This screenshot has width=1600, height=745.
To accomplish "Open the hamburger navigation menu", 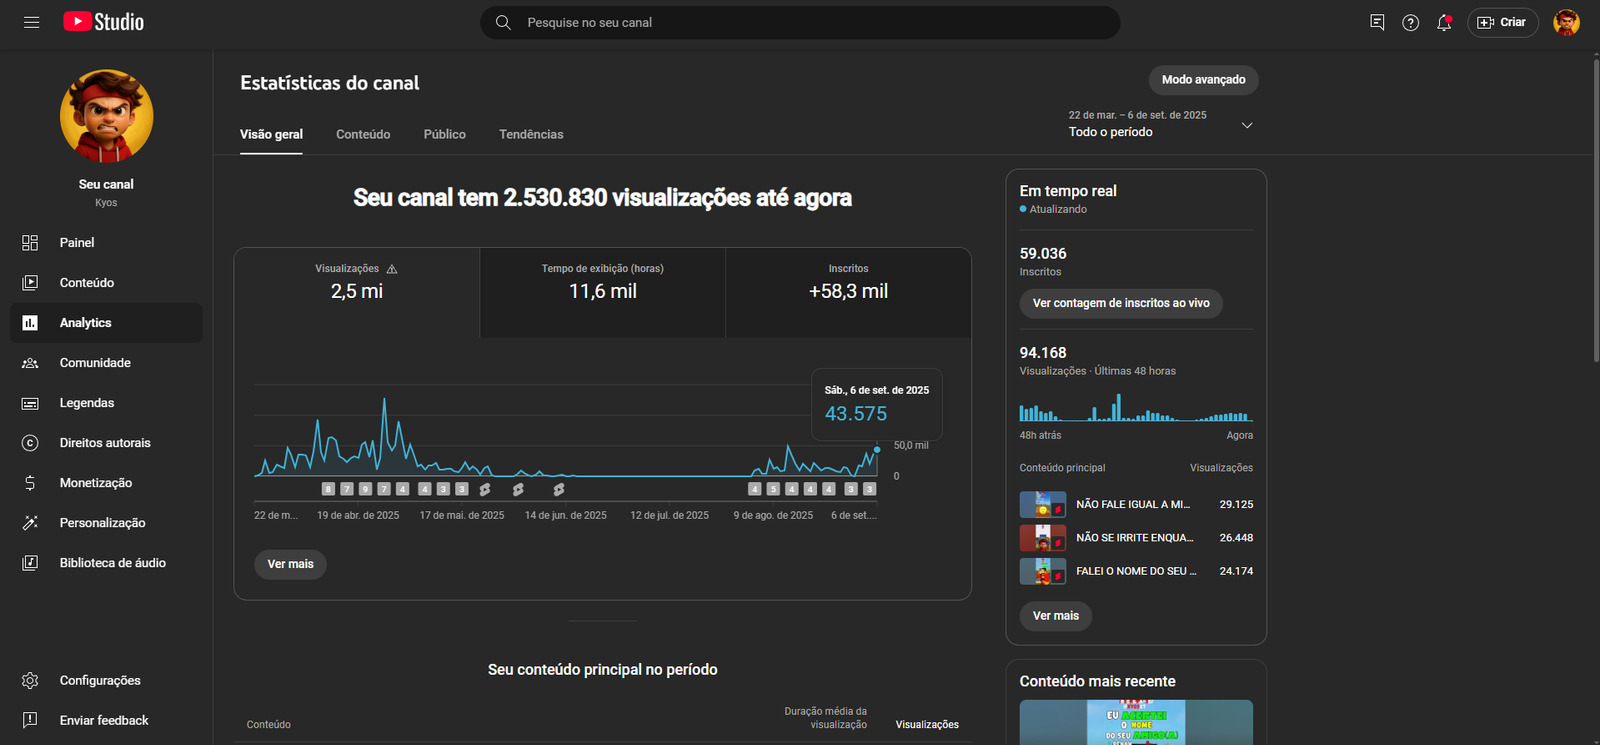I will click(x=31, y=22).
